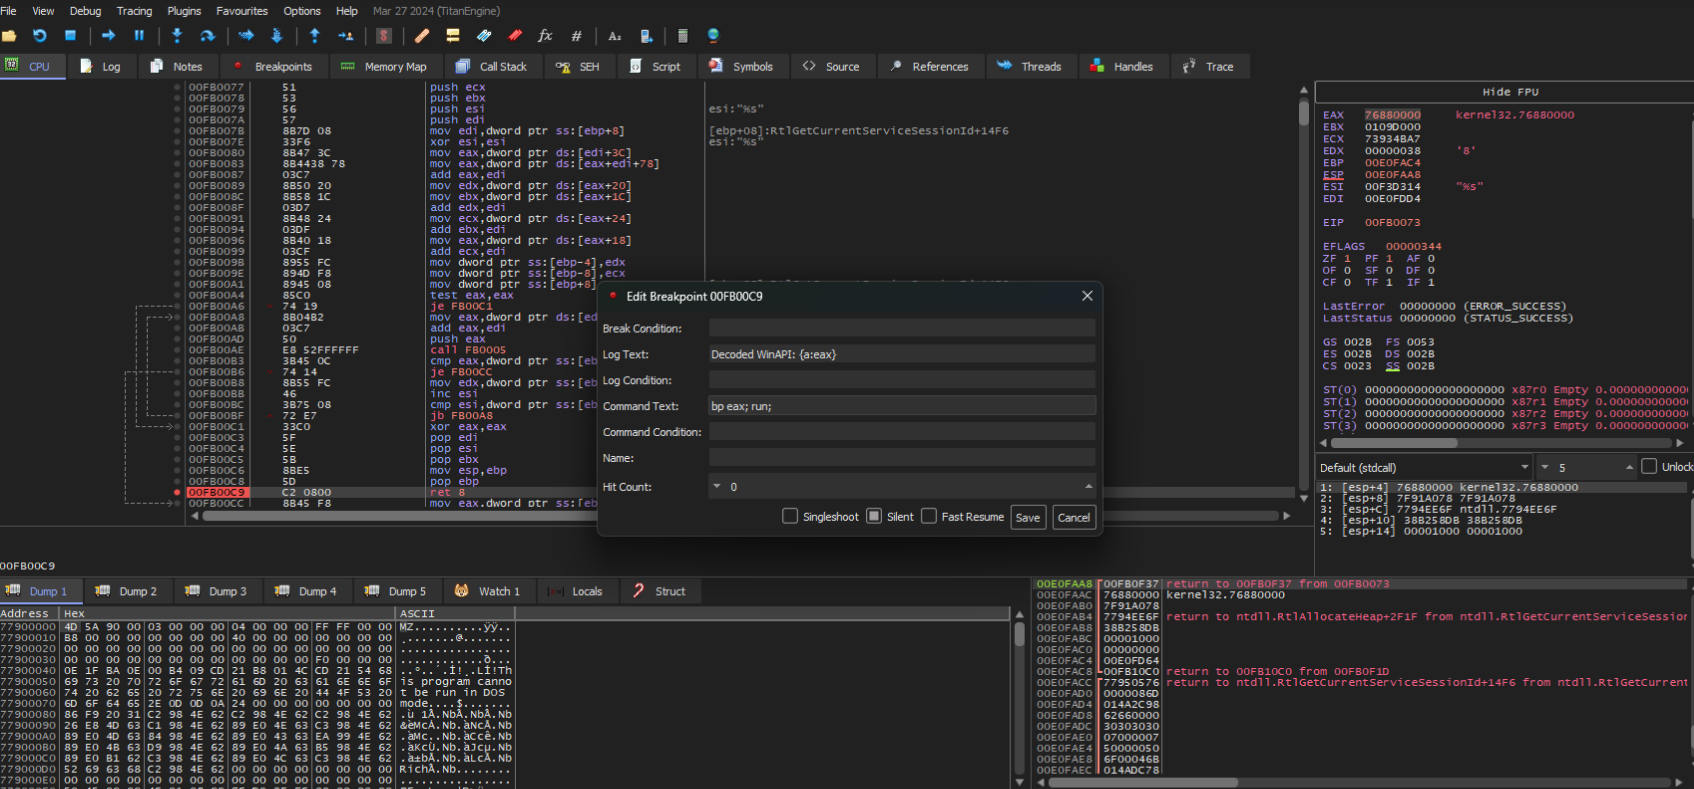The image size is (1694, 789).
Task: Click the Execute Till Return up-arrow icon
Action: (315, 36)
